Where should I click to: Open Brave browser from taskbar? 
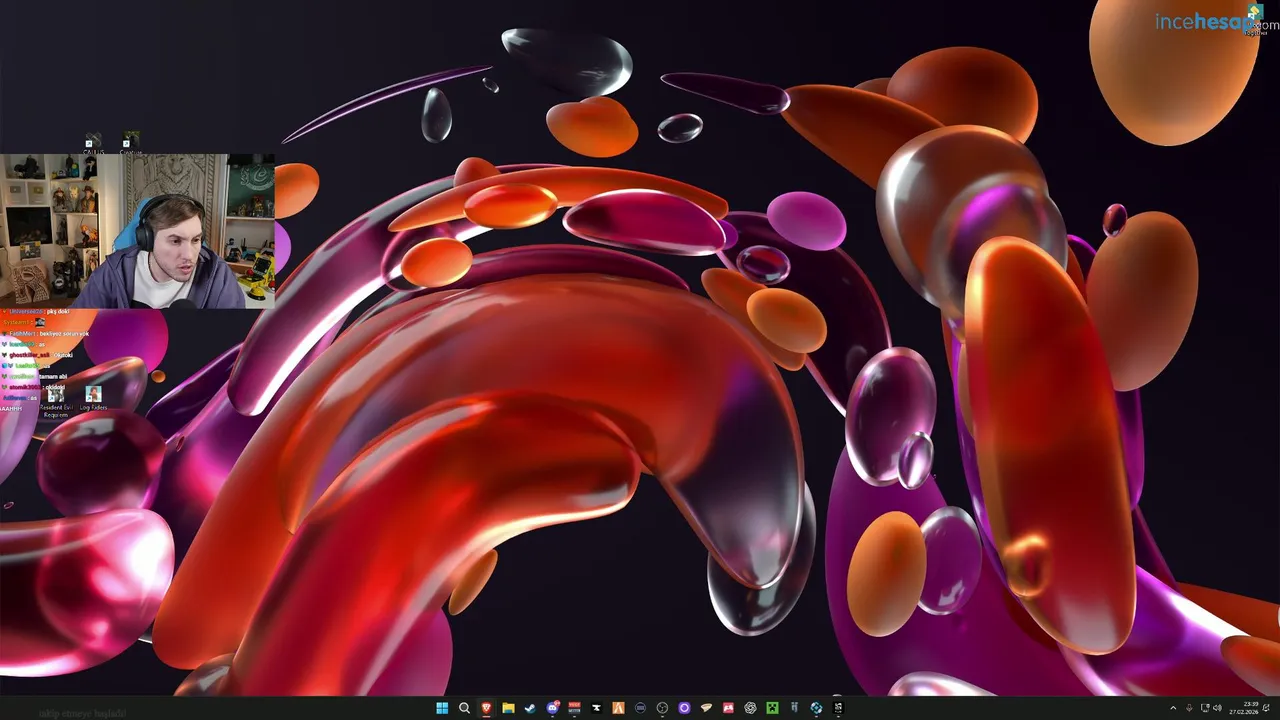click(x=486, y=708)
